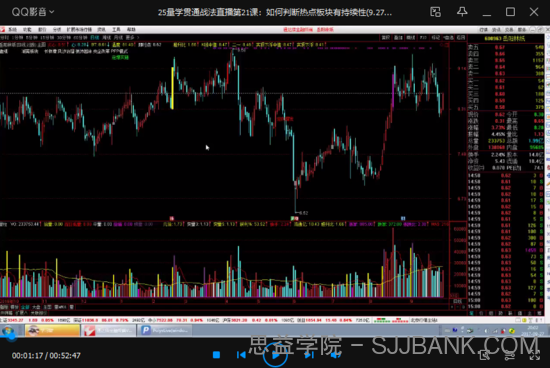The height and width of the screenshot is (368, 550).
Task: Switch chart to 5分钟 period
Action: click(31, 37)
